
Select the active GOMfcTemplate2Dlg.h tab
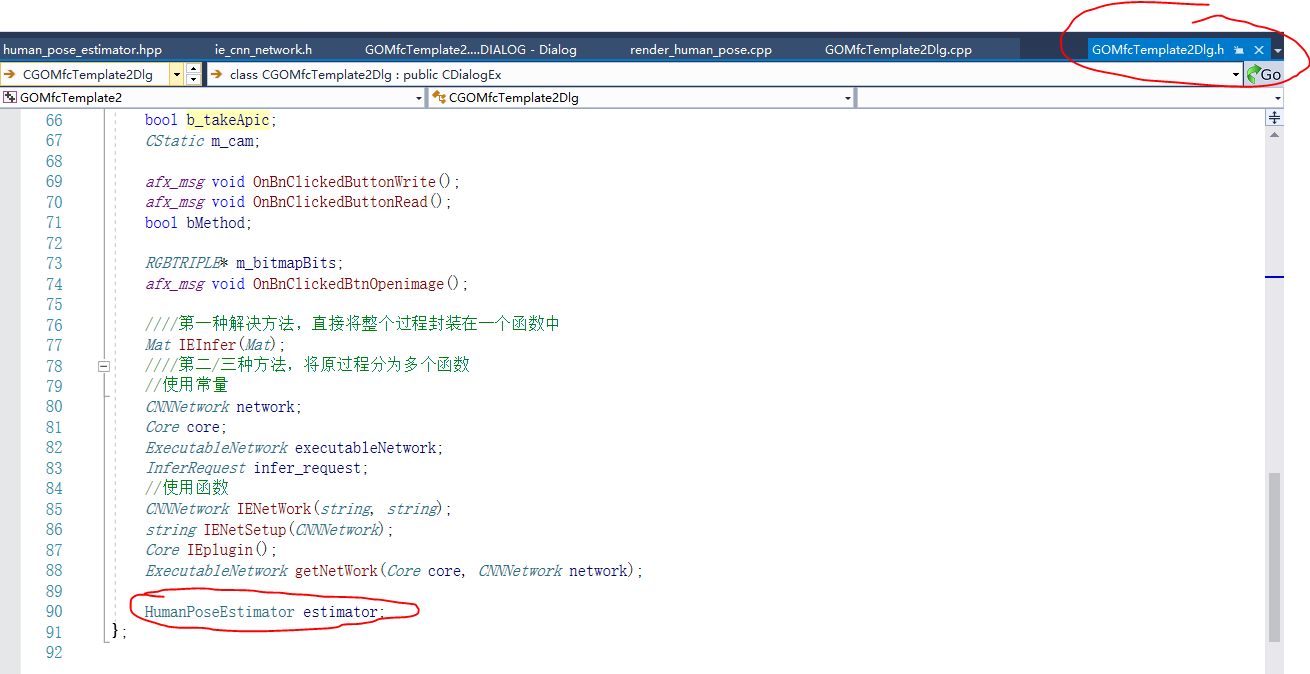pos(1157,49)
